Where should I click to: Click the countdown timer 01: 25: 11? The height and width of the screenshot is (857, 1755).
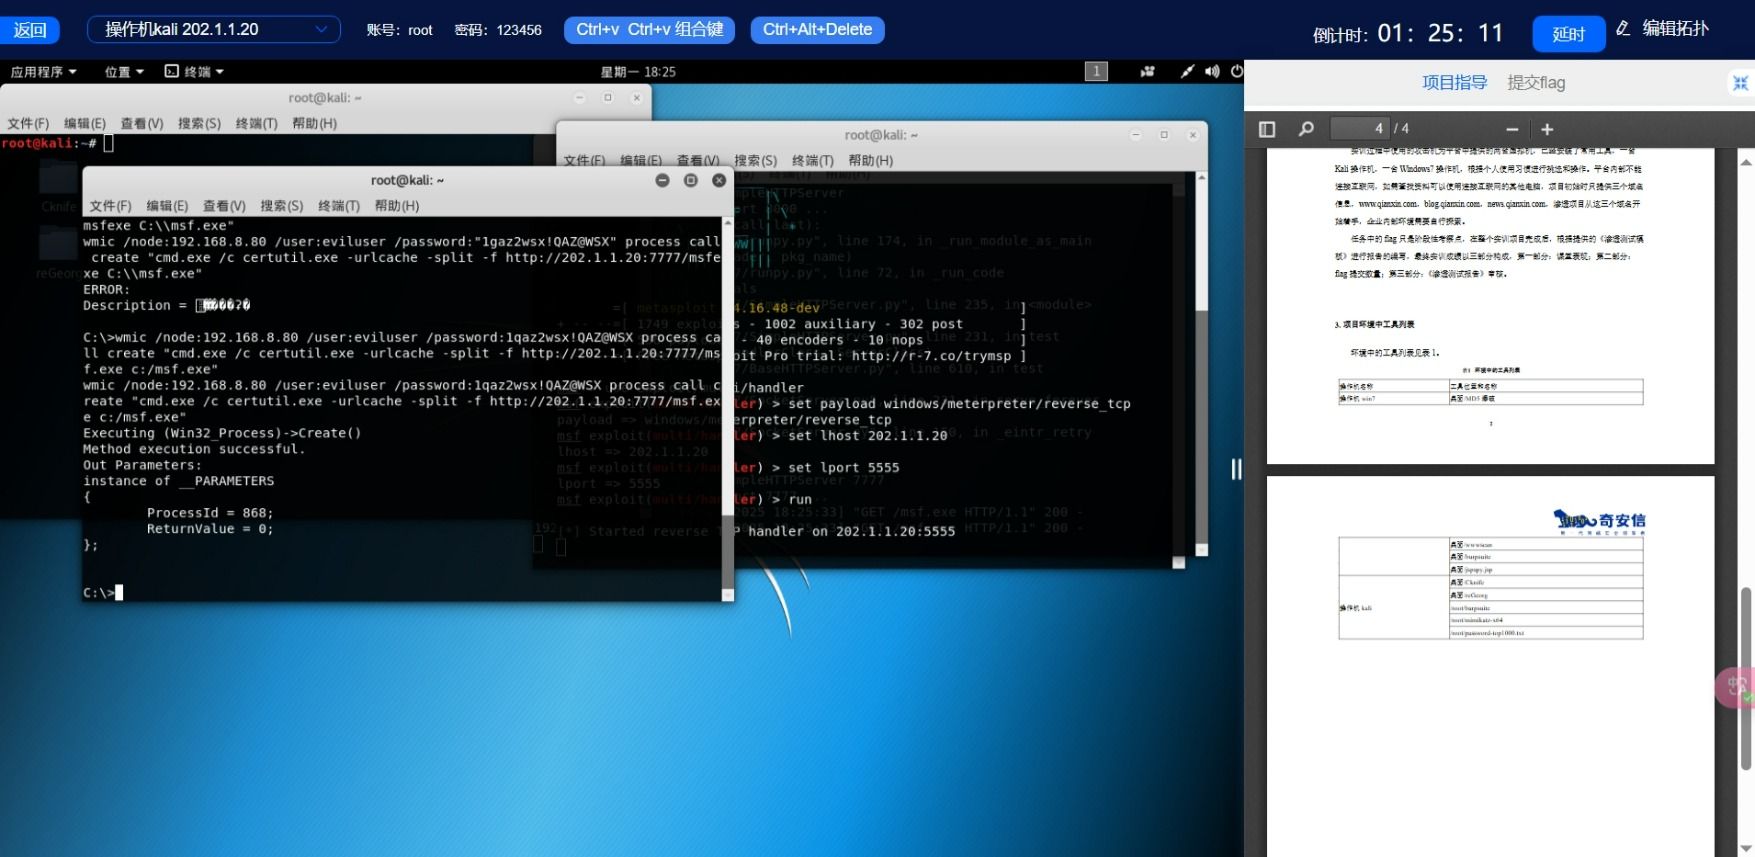(1440, 33)
